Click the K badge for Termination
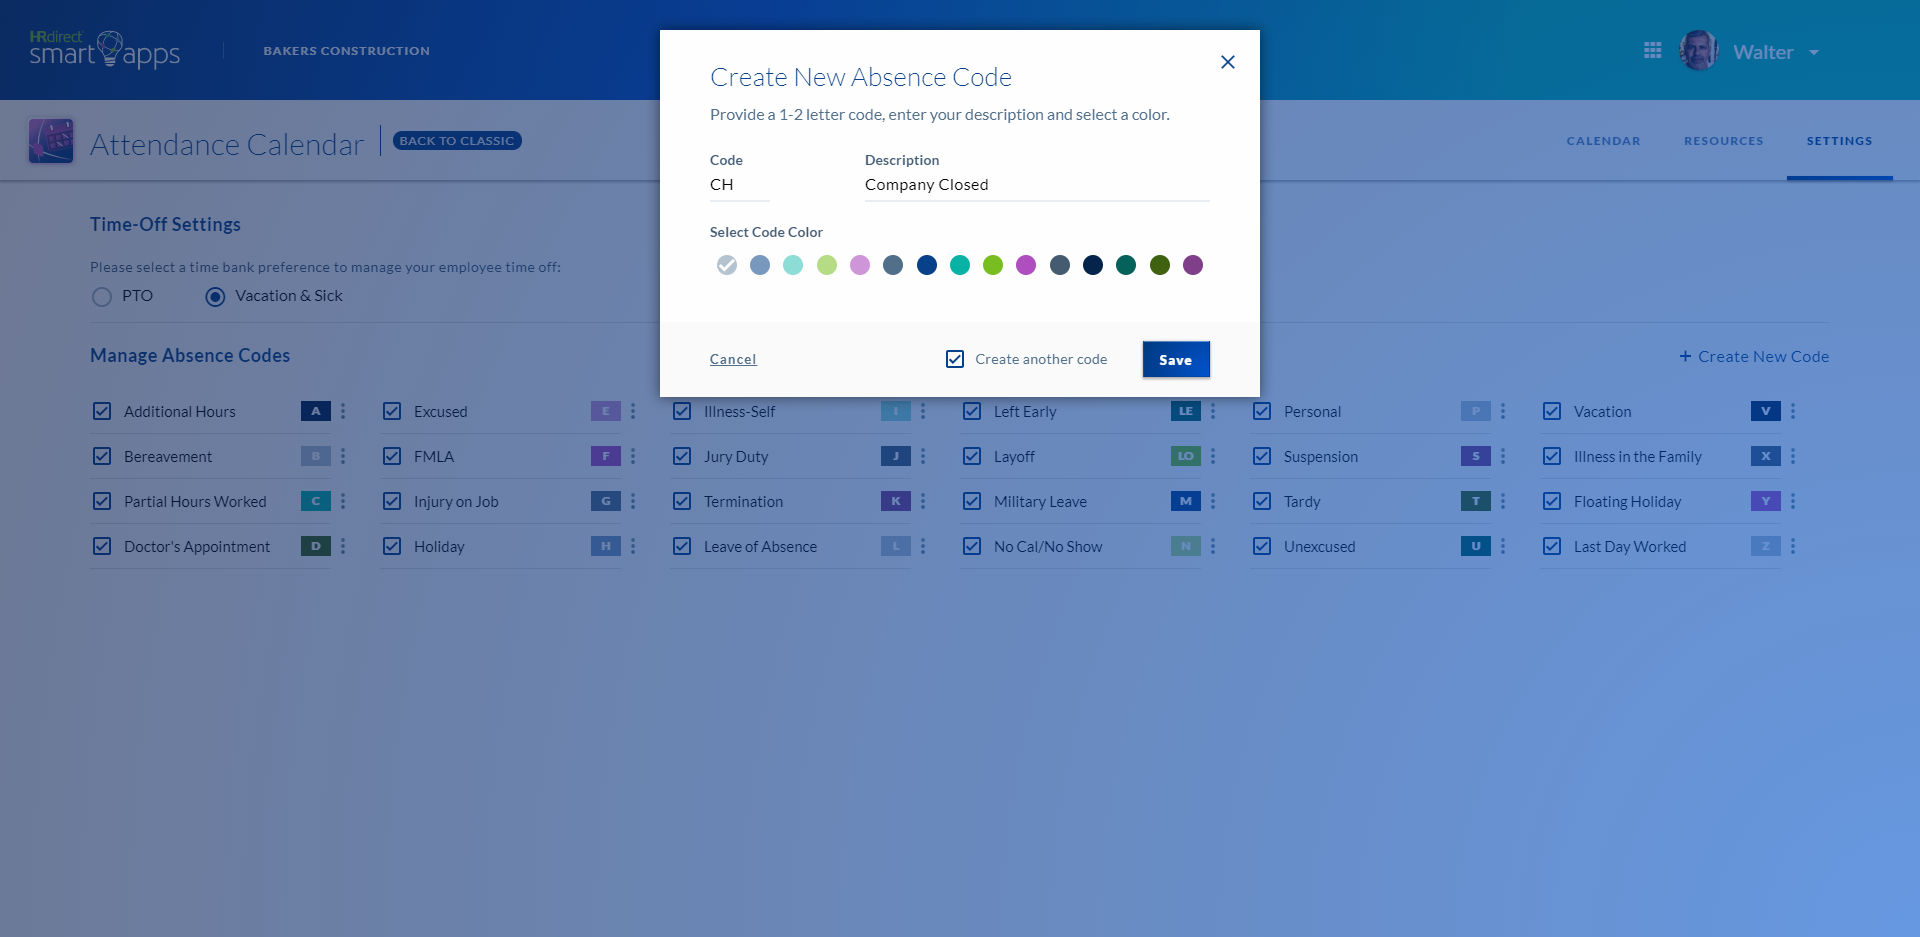This screenshot has height=937, width=1920. (x=896, y=501)
